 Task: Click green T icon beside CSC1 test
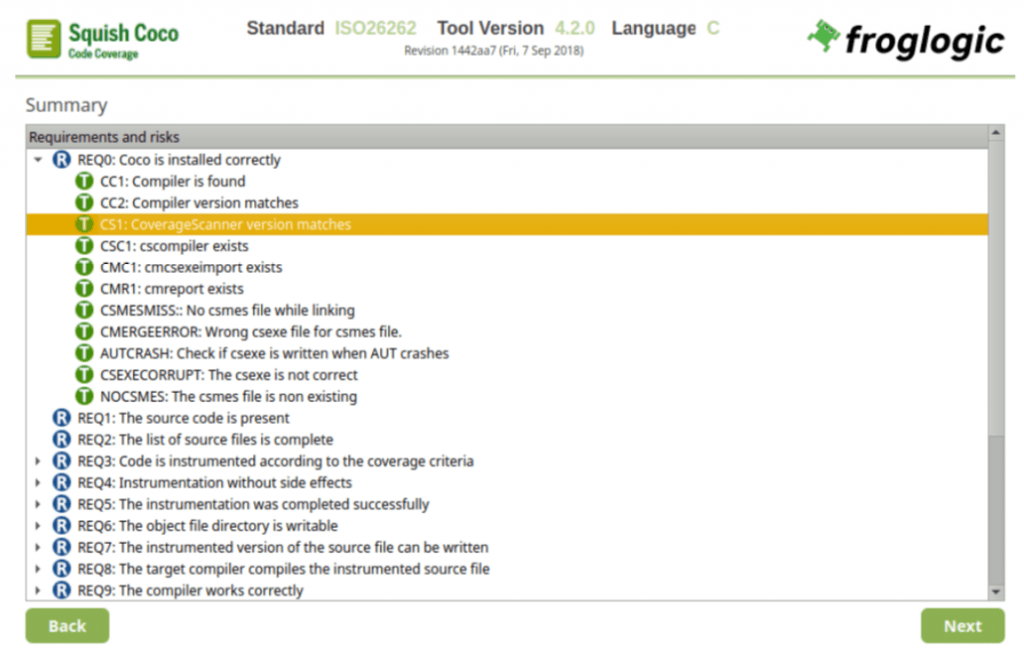coord(85,246)
